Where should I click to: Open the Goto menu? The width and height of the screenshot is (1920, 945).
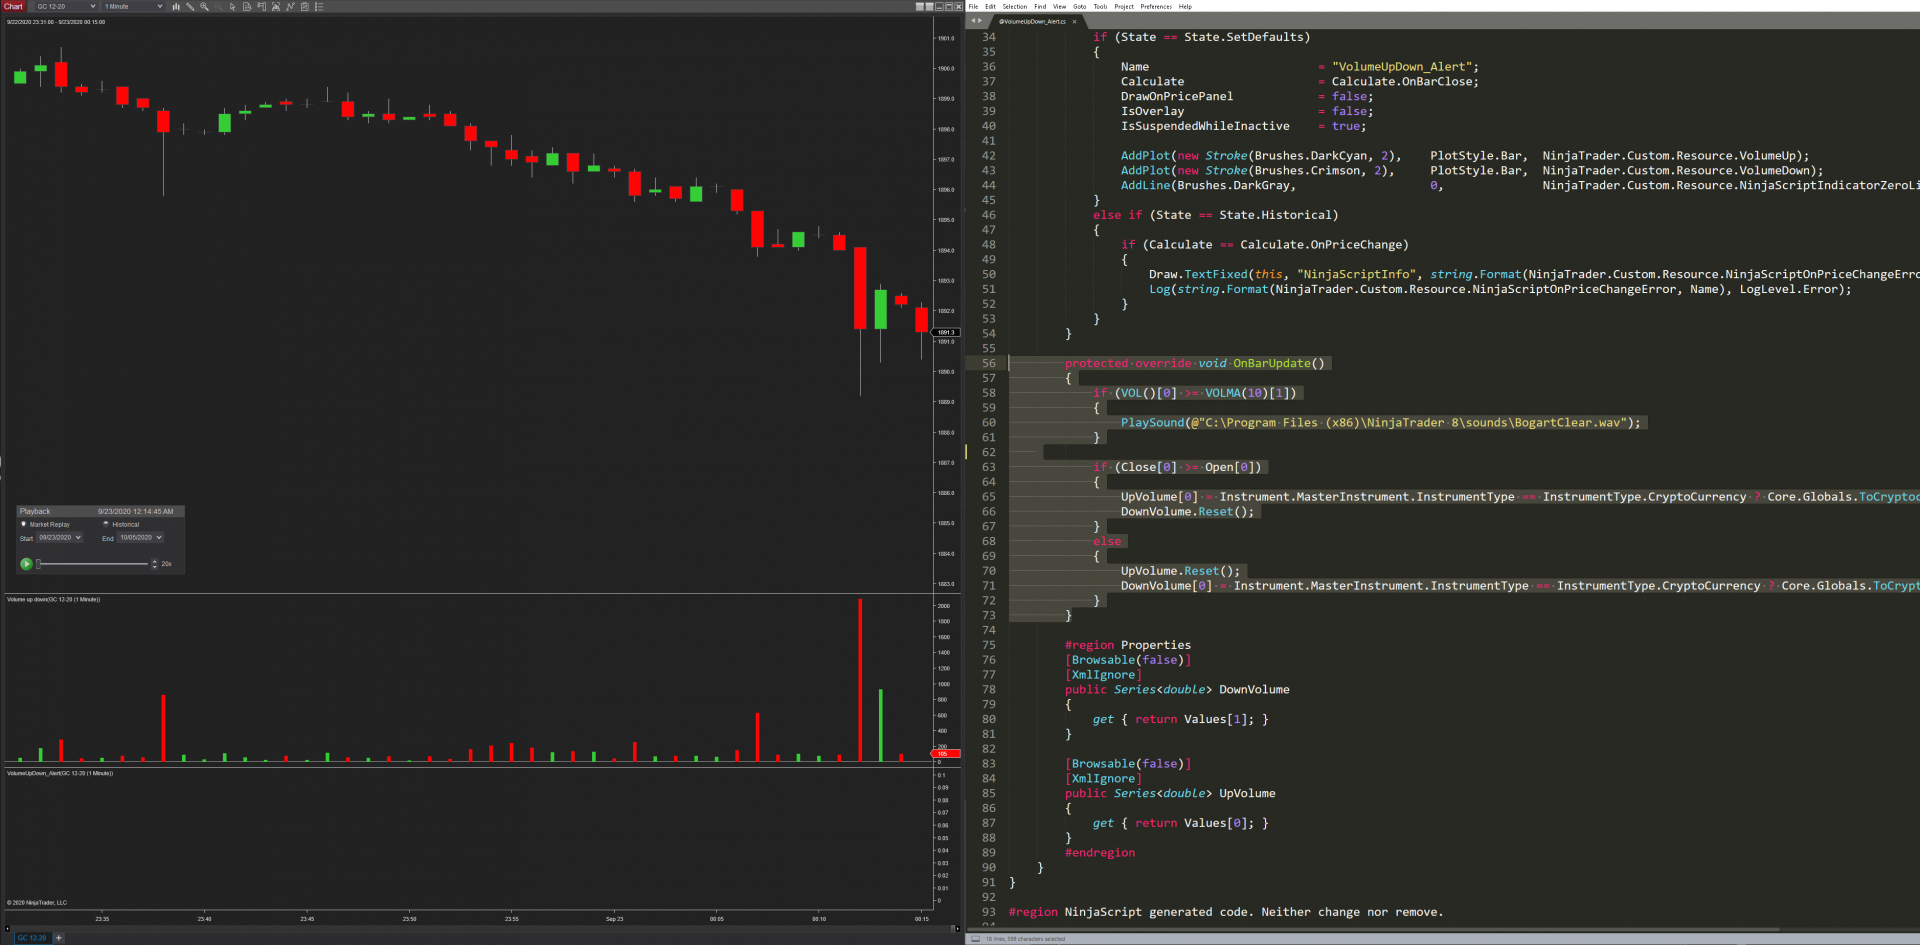(1080, 7)
